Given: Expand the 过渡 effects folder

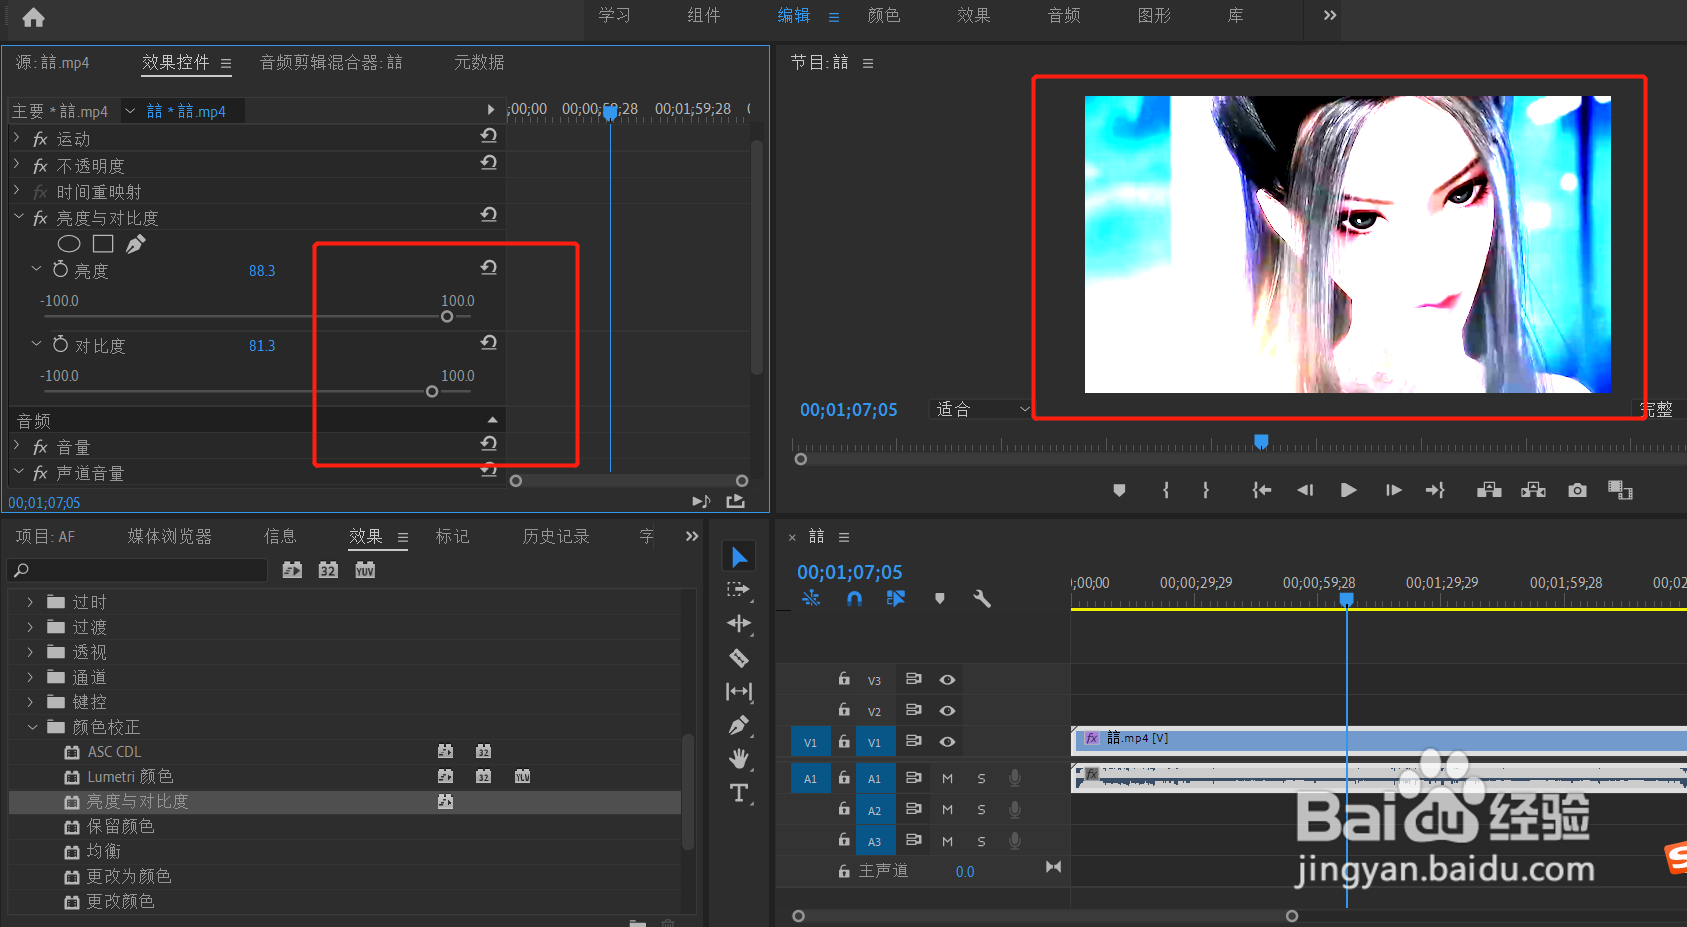Looking at the screenshot, I should pyautogui.click(x=30, y=627).
